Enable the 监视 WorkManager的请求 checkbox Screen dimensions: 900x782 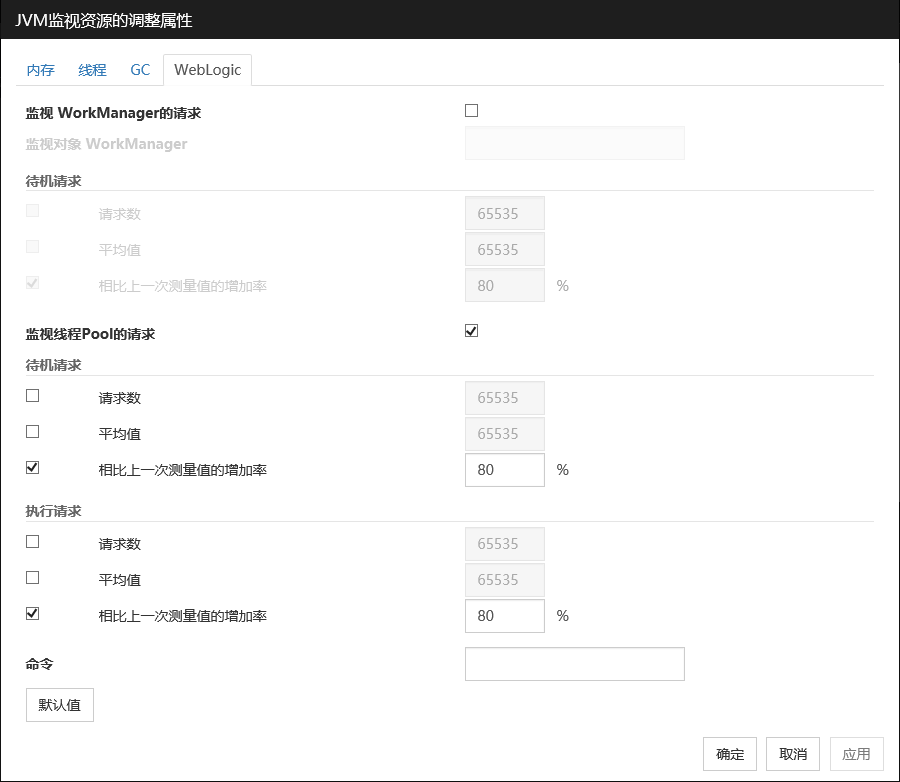[x=472, y=111]
